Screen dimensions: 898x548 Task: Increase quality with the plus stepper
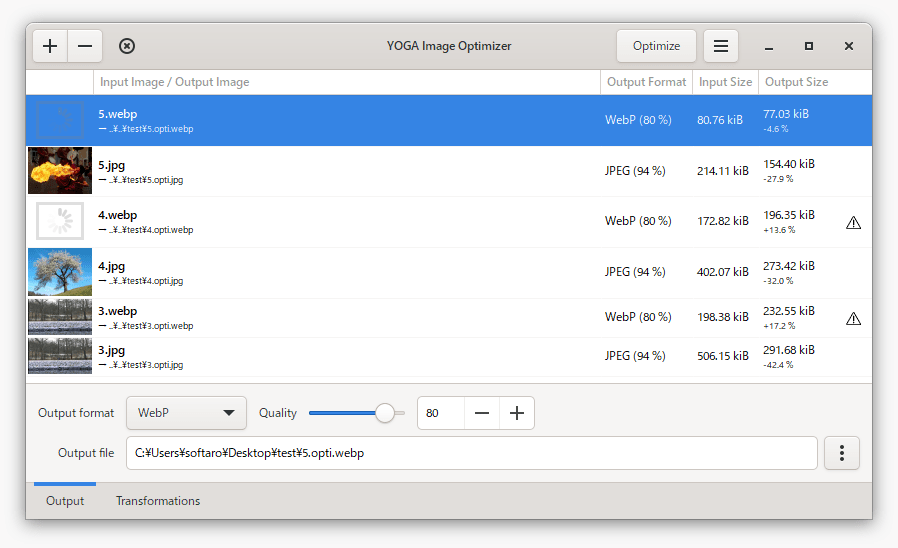517,413
